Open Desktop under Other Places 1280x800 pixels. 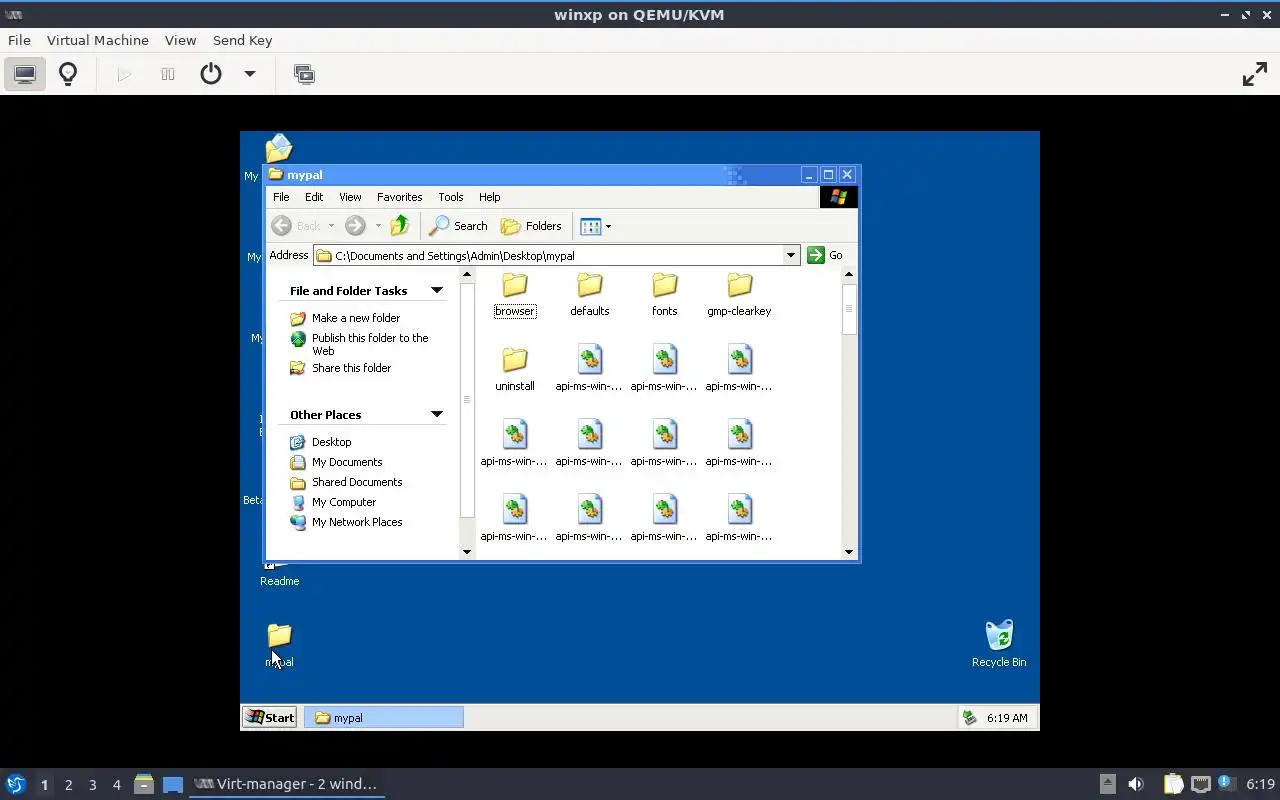tap(331, 442)
